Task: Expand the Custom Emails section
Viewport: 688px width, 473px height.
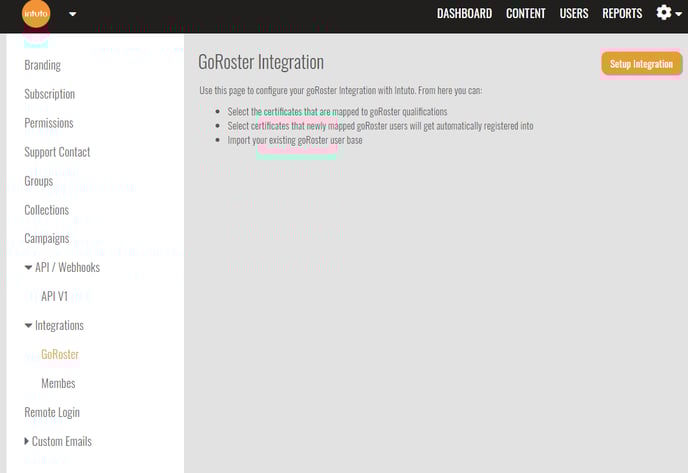Action: (58, 441)
